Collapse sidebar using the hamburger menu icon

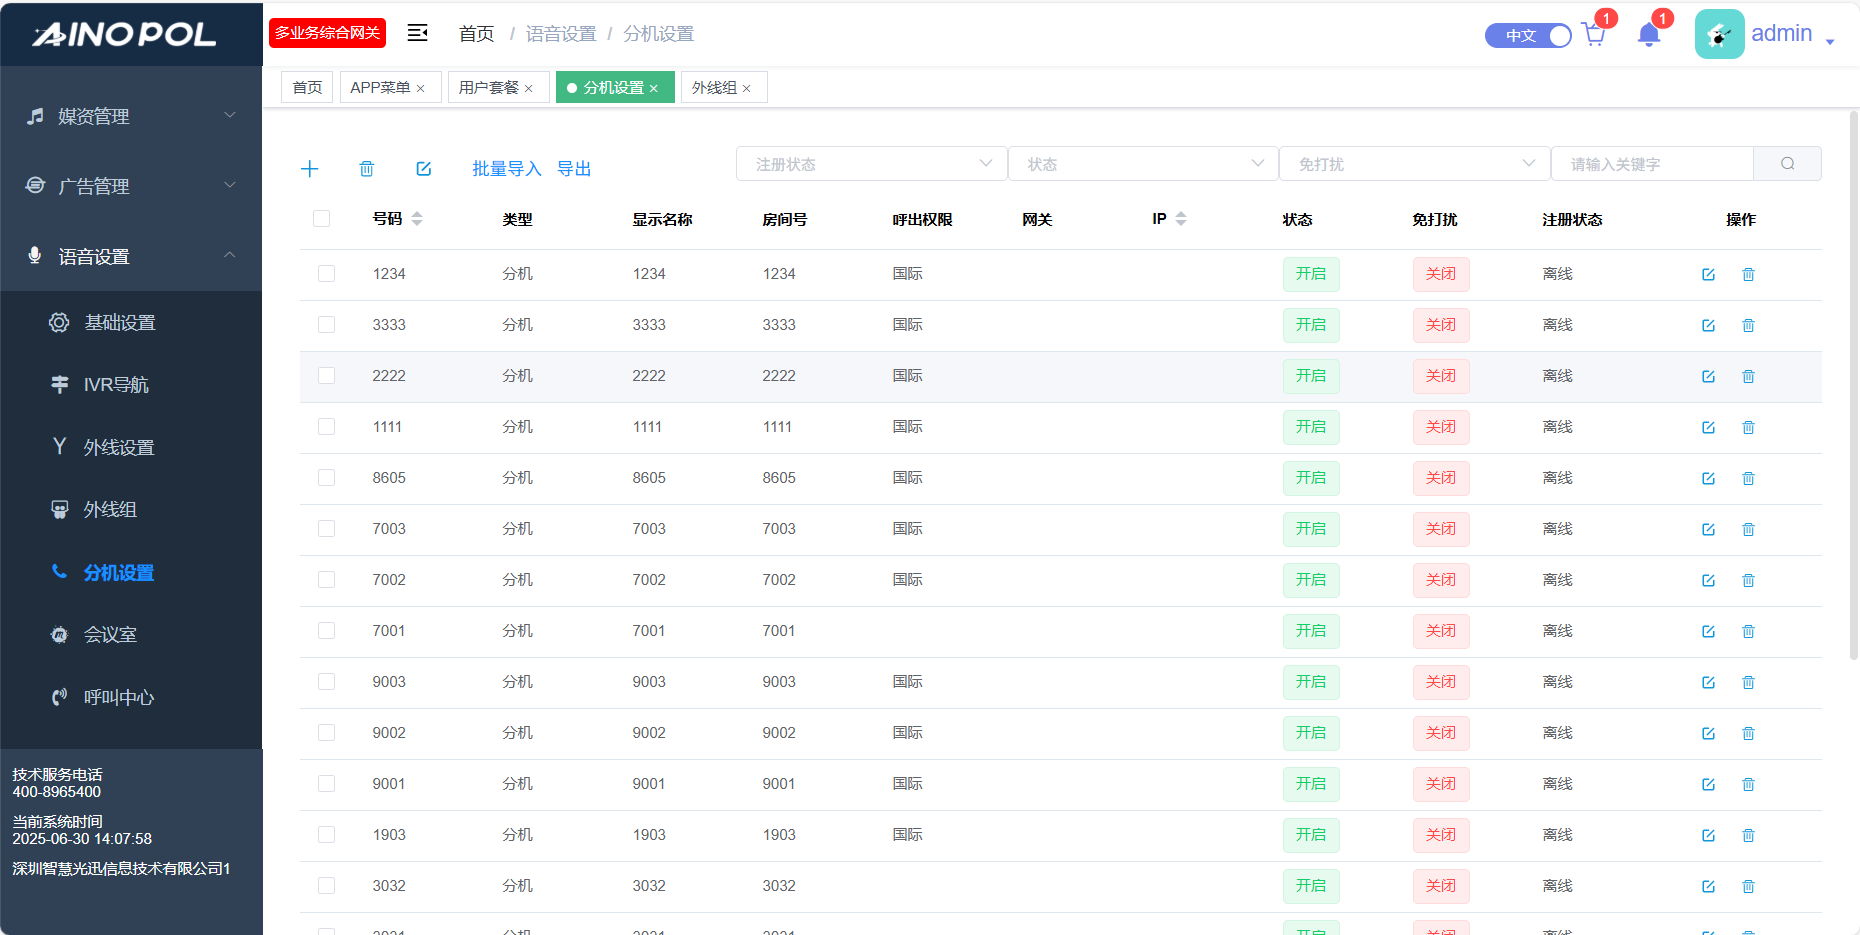tap(417, 34)
